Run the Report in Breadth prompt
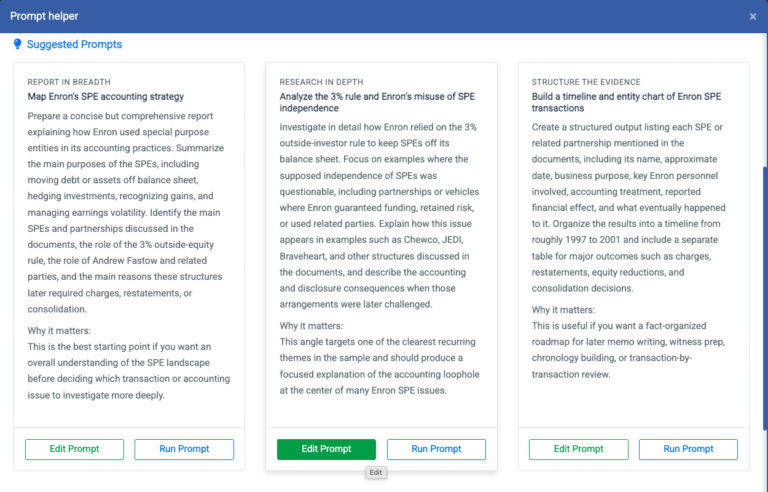The image size is (768, 492). tap(184, 449)
